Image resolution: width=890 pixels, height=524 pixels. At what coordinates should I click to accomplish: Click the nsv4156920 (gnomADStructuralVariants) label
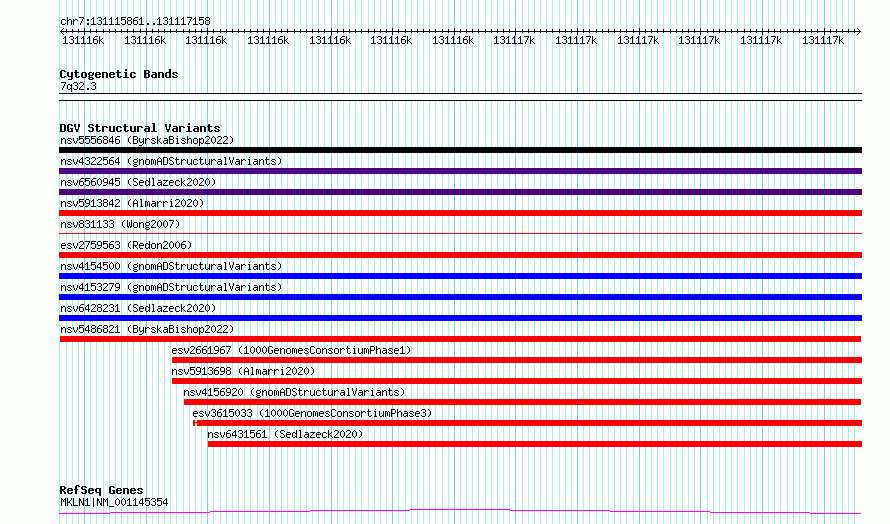point(294,392)
